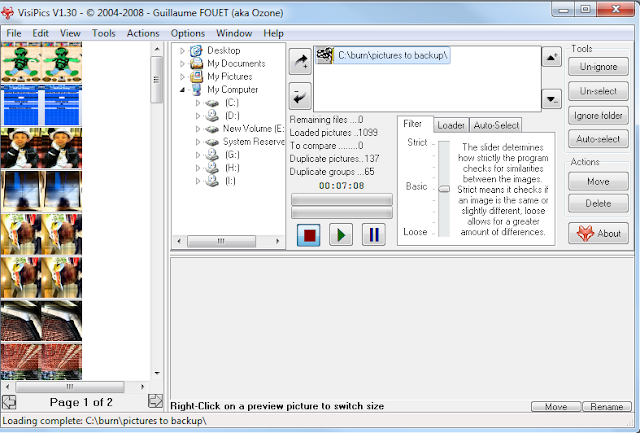This screenshot has width=640, height=433.
Task: Click the Move button under Actions
Action: [x=598, y=182]
